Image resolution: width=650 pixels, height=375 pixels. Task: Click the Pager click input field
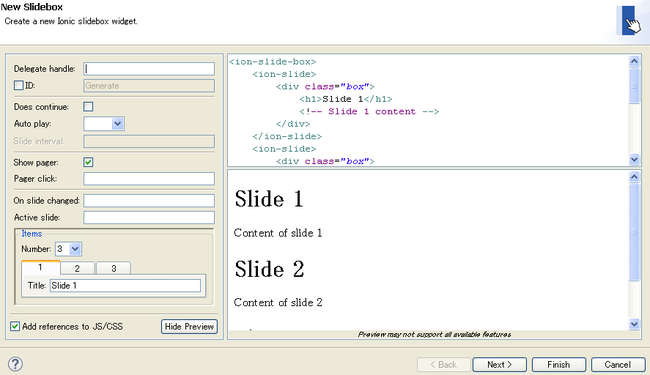pyautogui.click(x=149, y=179)
